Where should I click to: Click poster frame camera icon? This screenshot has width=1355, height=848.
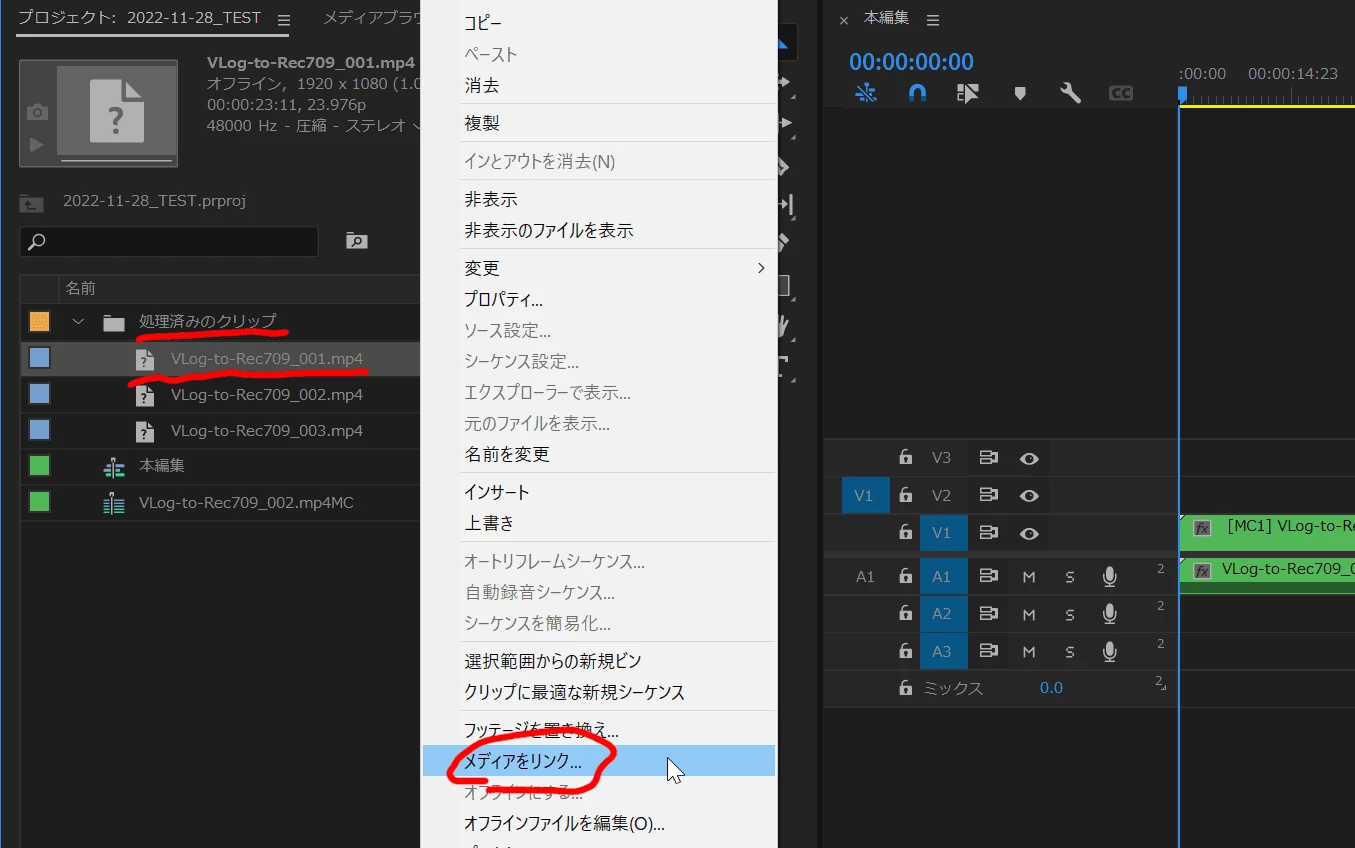click(x=37, y=112)
